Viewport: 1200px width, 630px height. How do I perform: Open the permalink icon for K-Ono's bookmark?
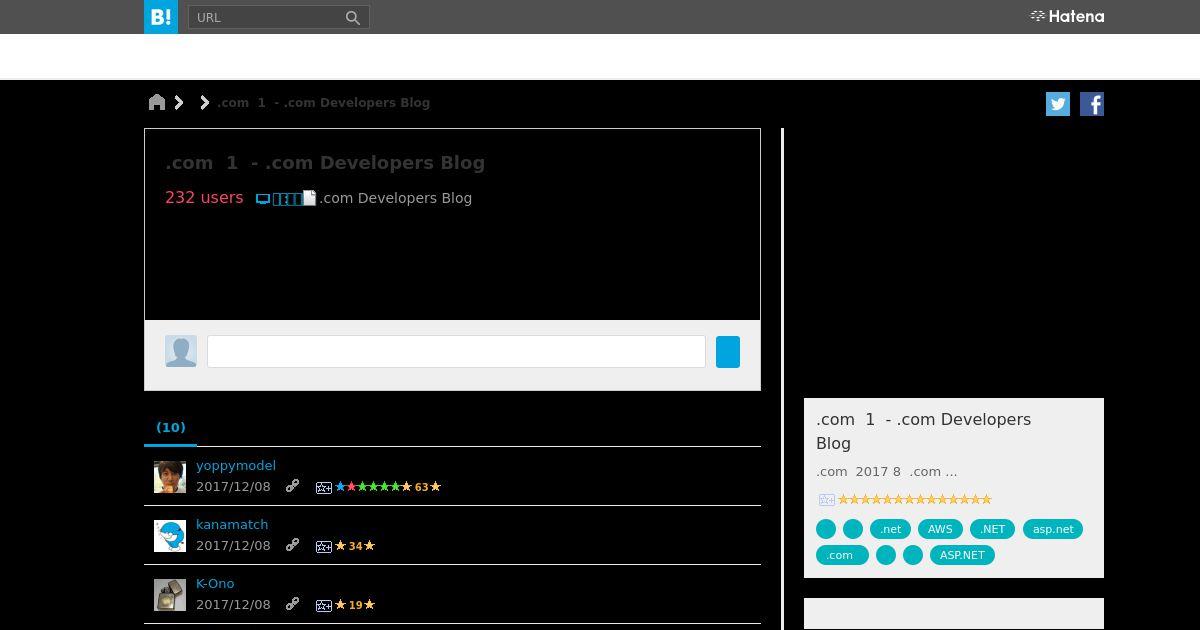coord(292,604)
